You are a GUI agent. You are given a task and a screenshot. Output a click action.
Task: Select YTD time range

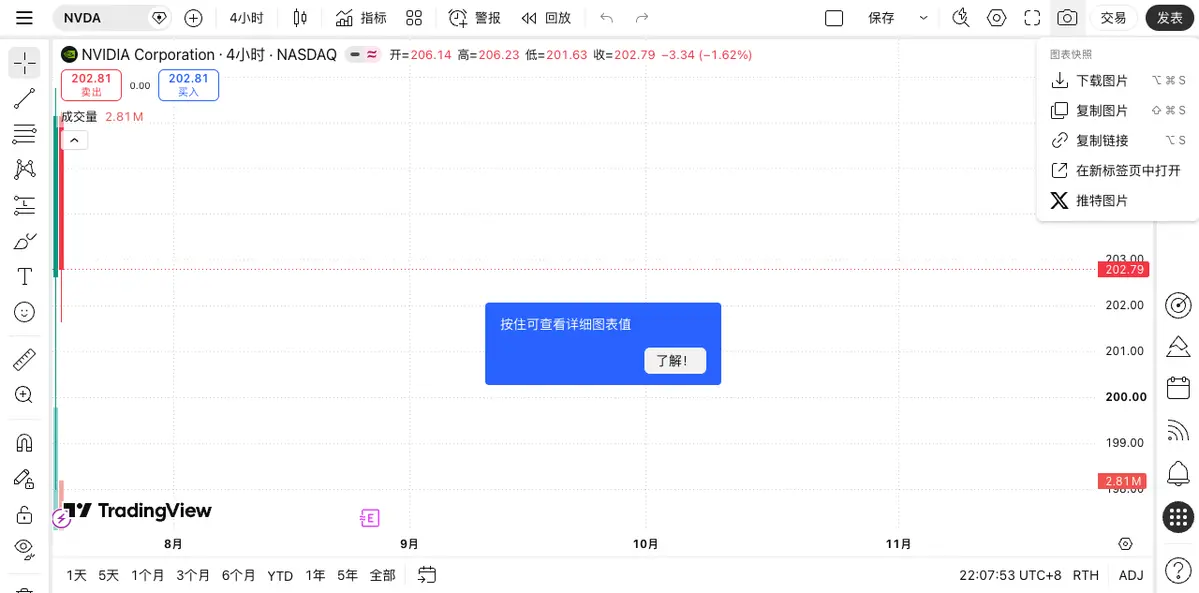coord(280,575)
